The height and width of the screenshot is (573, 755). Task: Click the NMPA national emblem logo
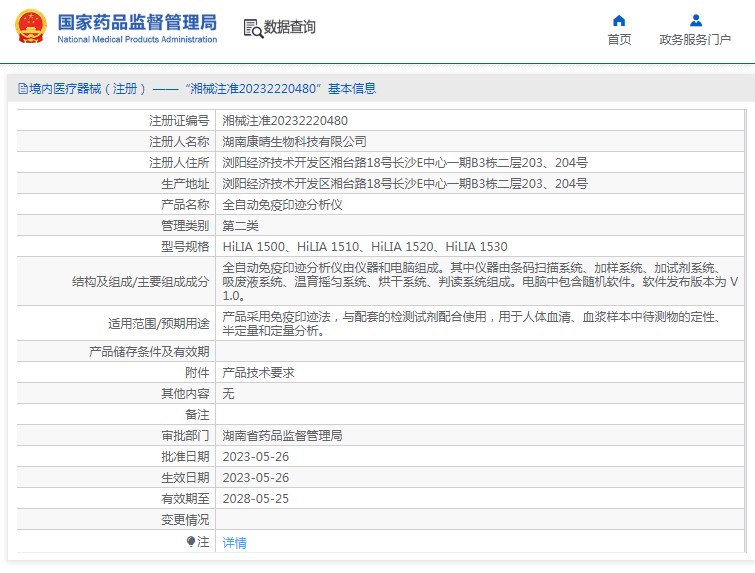(x=30, y=27)
